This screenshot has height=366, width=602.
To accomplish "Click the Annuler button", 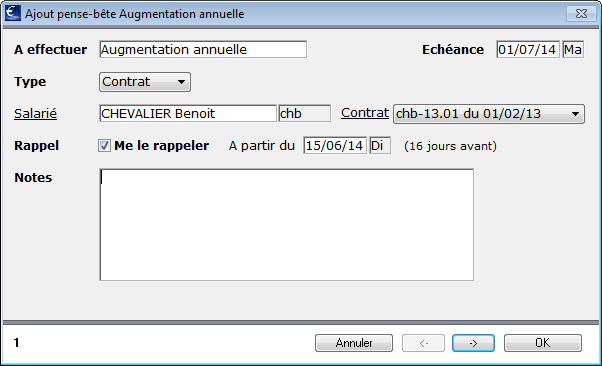I will click(354, 343).
